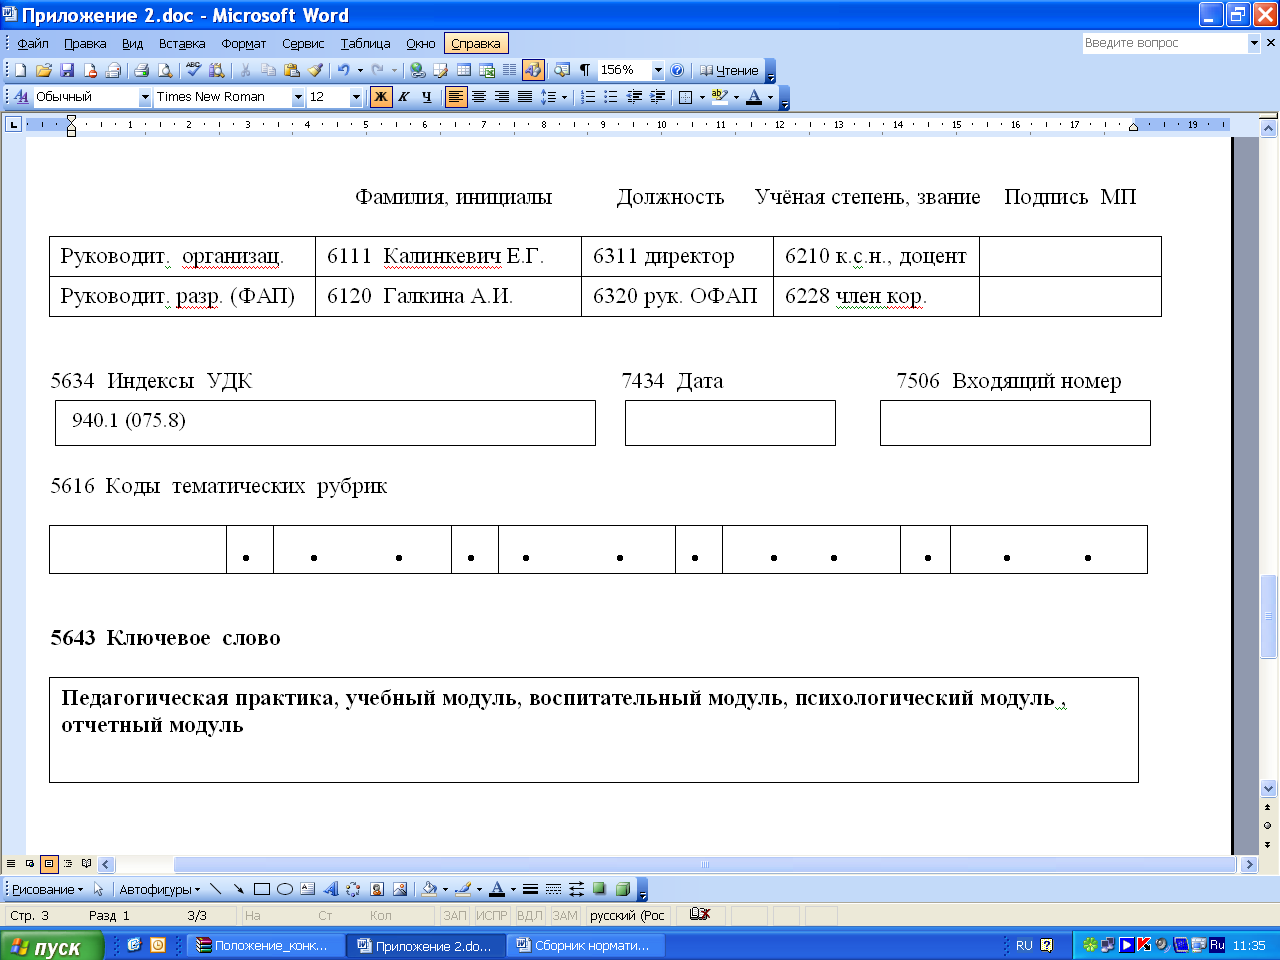Toggle italic (К) formatting
The width and height of the screenshot is (1280, 960).
(x=403, y=97)
